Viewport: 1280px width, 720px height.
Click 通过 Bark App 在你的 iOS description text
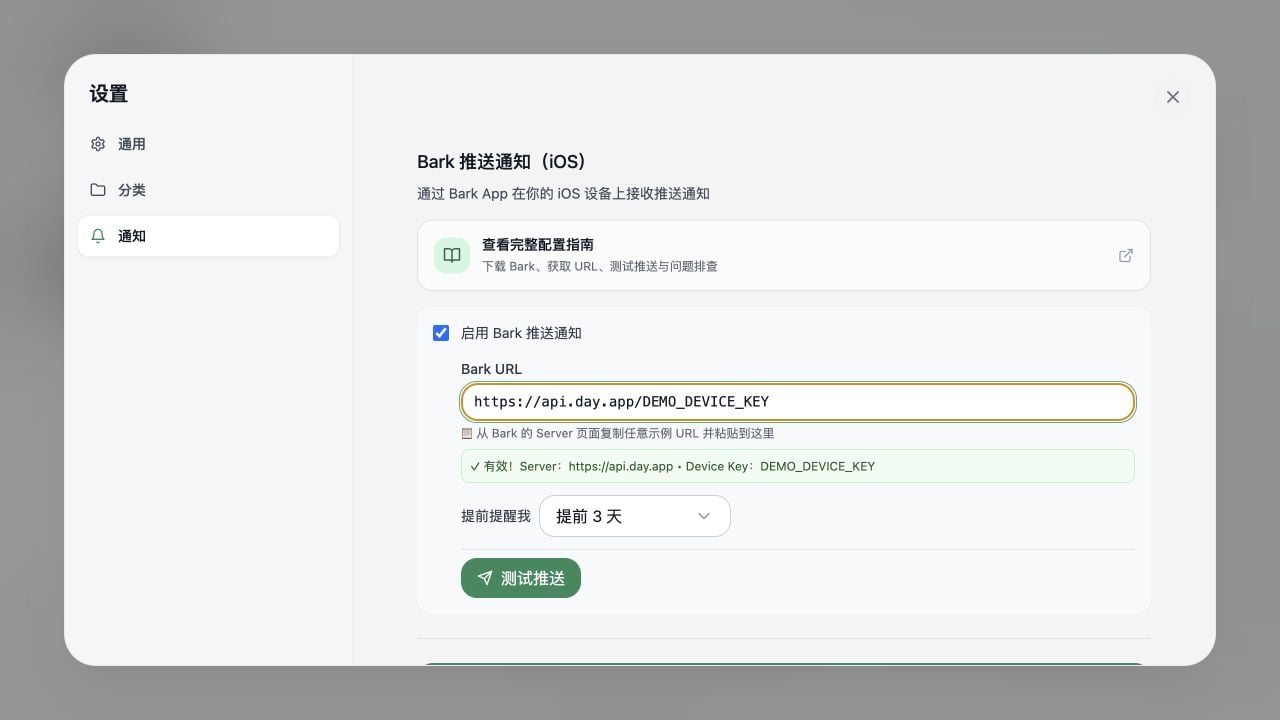[x=563, y=194]
